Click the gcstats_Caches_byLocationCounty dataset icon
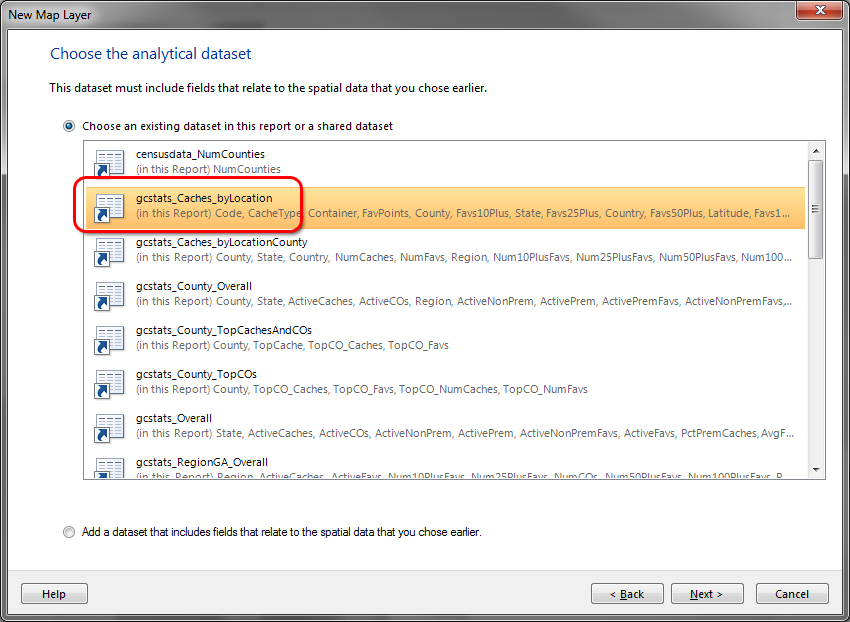 (109, 250)
